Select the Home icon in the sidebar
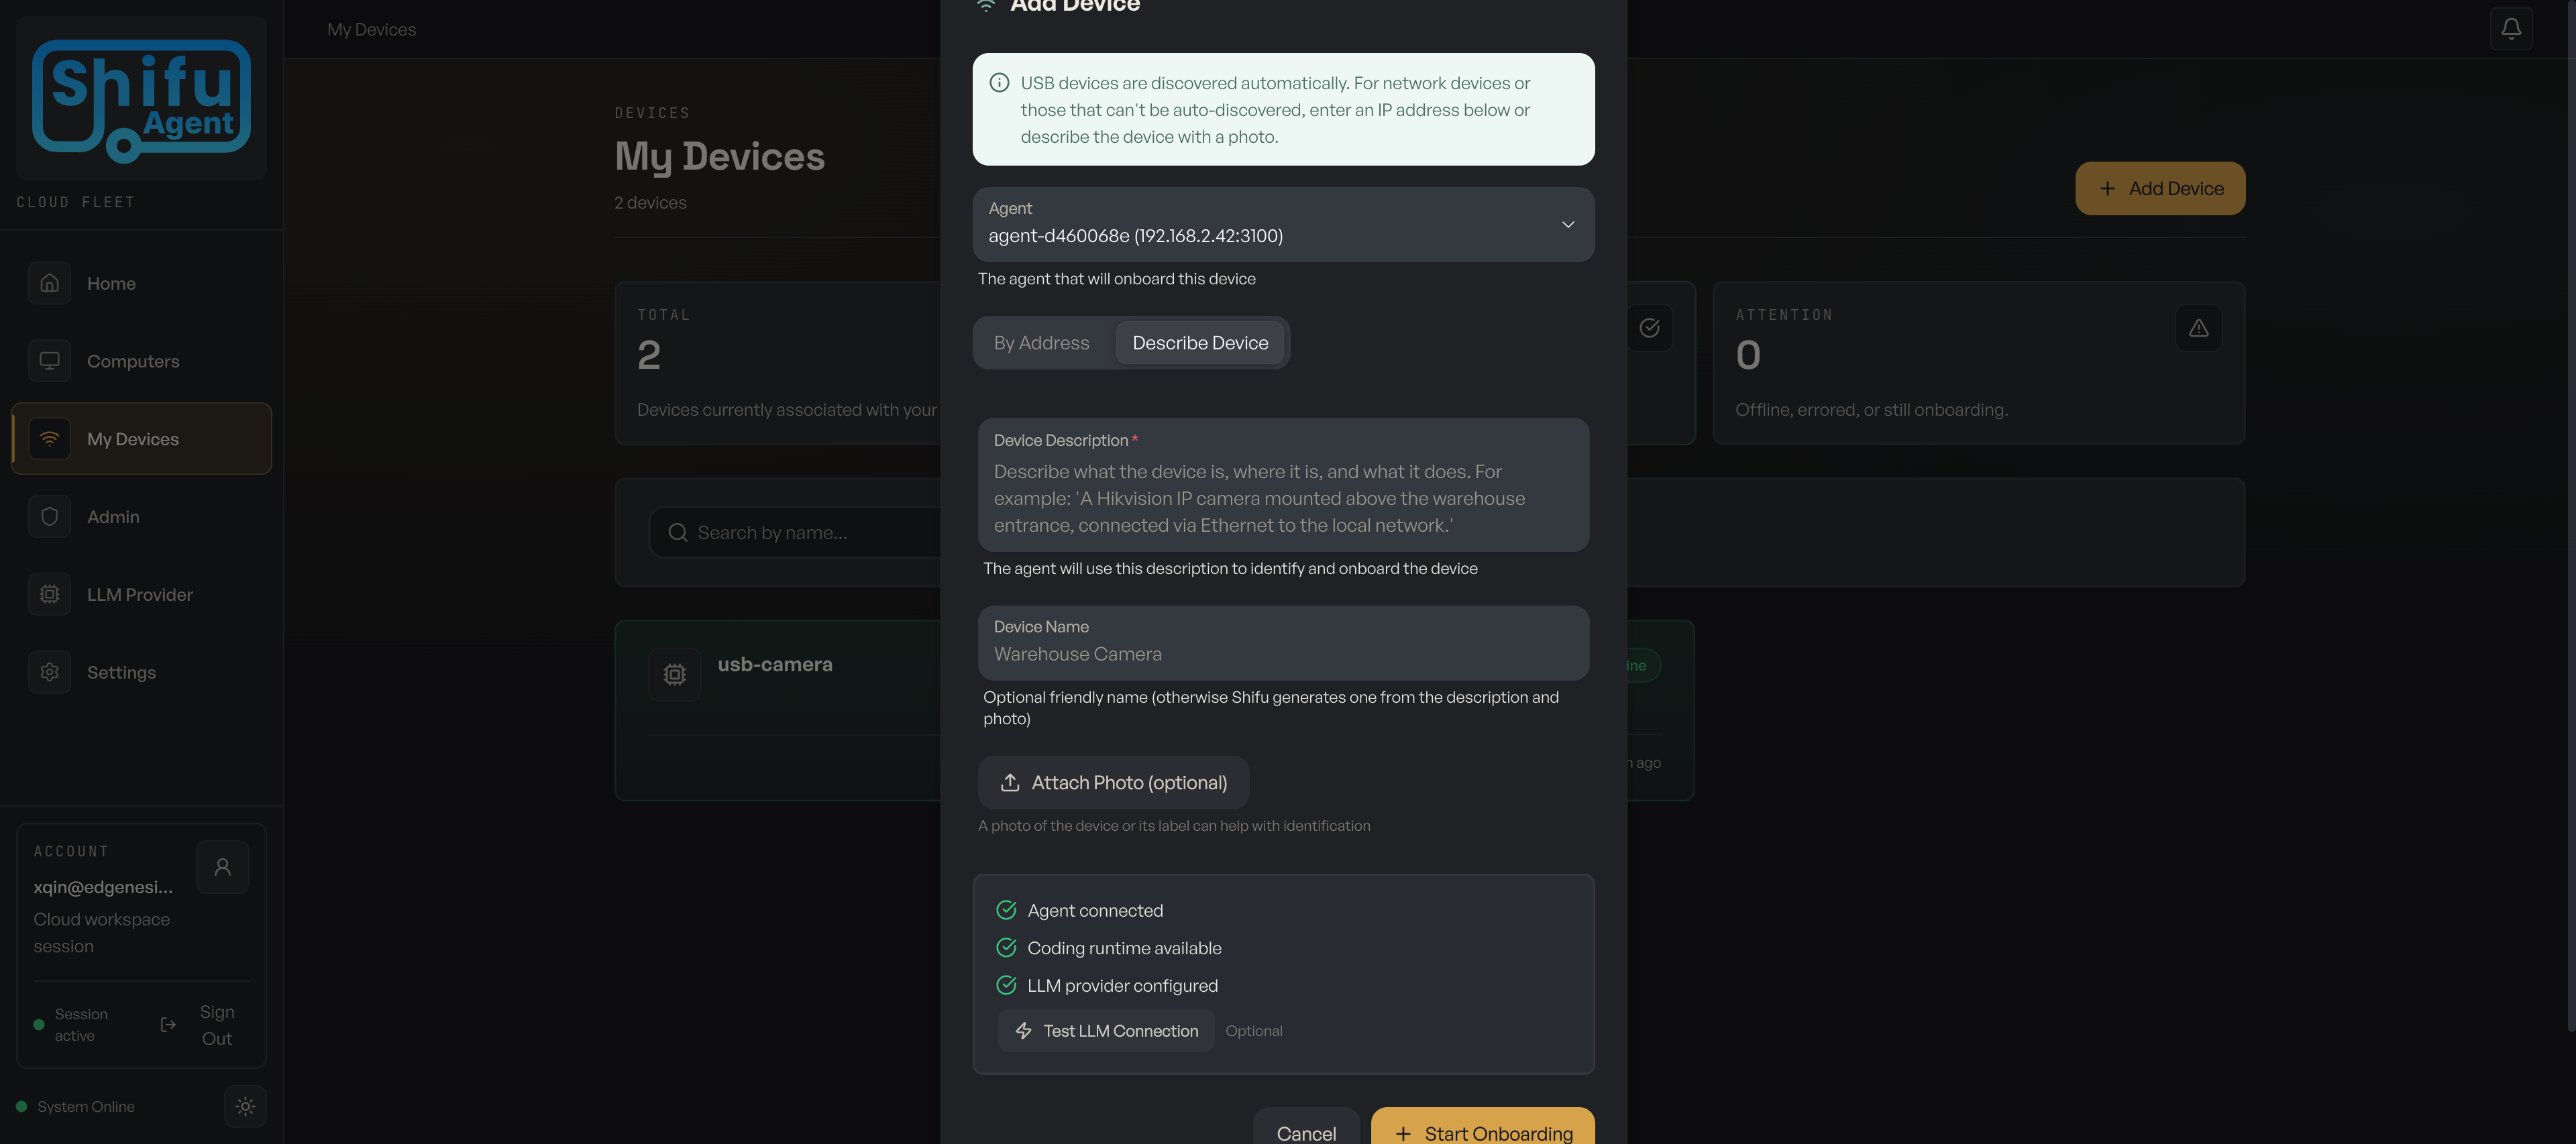 [x=49, y=283]
